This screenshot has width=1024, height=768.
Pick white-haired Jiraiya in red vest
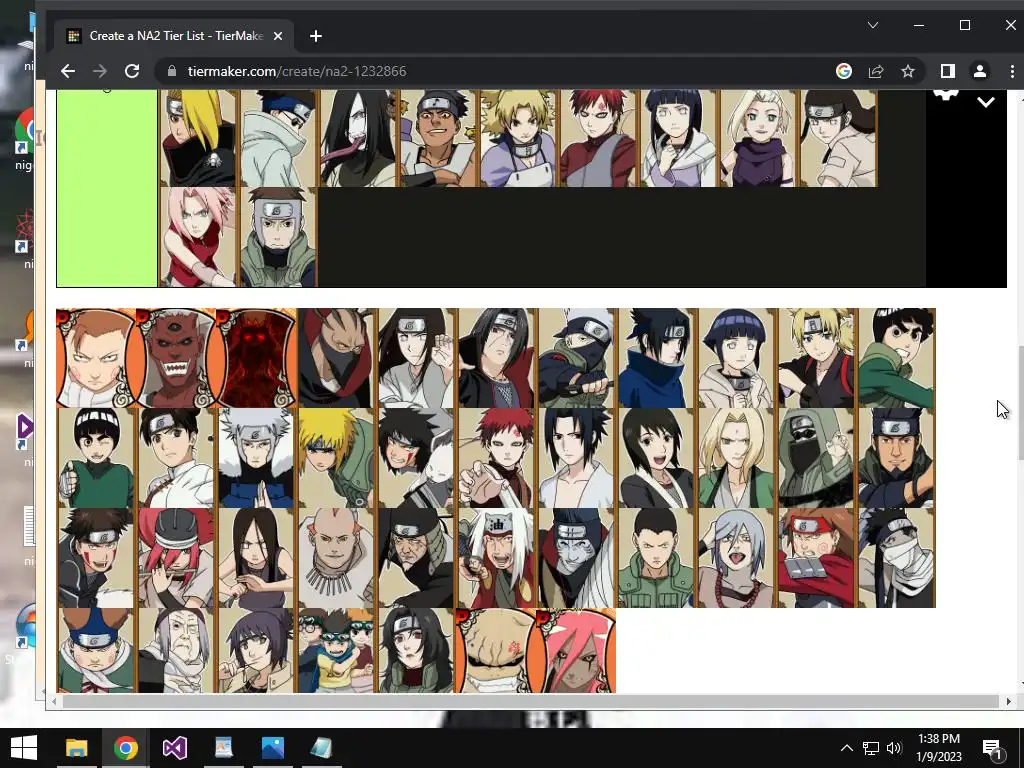[496, 558]
